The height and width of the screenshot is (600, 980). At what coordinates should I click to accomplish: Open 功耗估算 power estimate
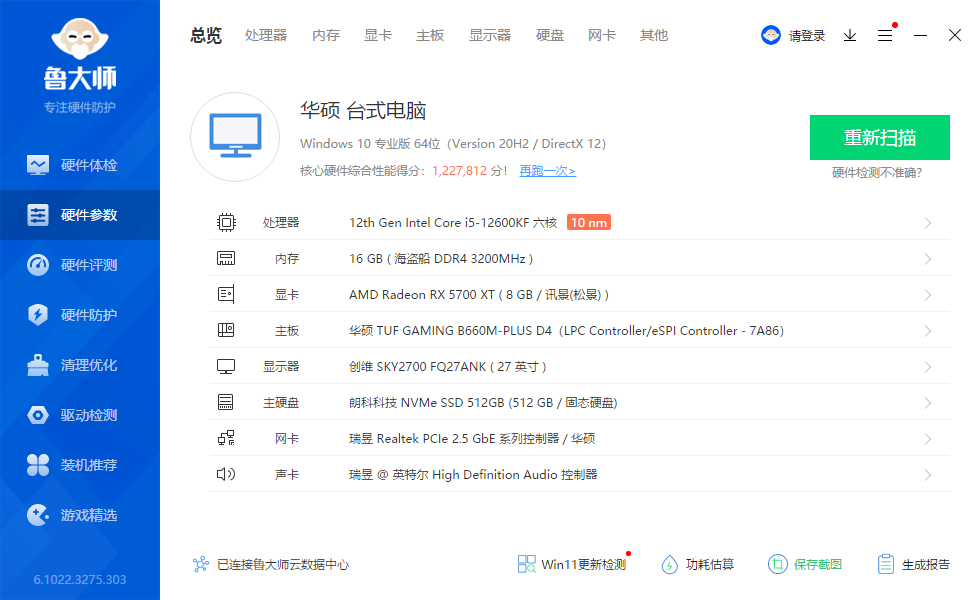click(x=698, y=564)
